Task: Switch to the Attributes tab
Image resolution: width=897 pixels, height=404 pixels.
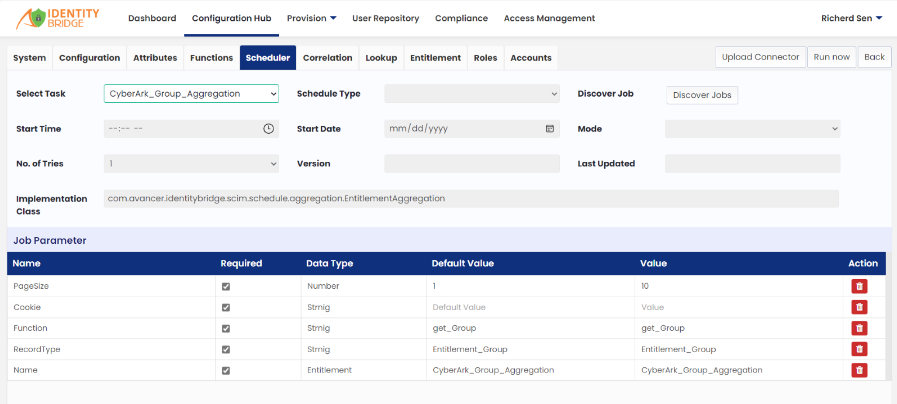Action: [155, 58]
